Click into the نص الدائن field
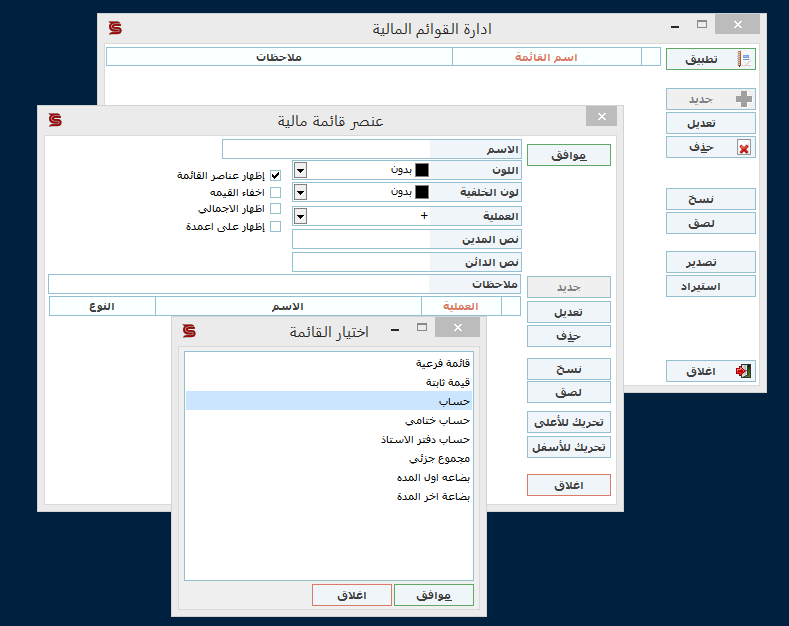The width and height of the screenshot is (789, 626). coord(361,262)
